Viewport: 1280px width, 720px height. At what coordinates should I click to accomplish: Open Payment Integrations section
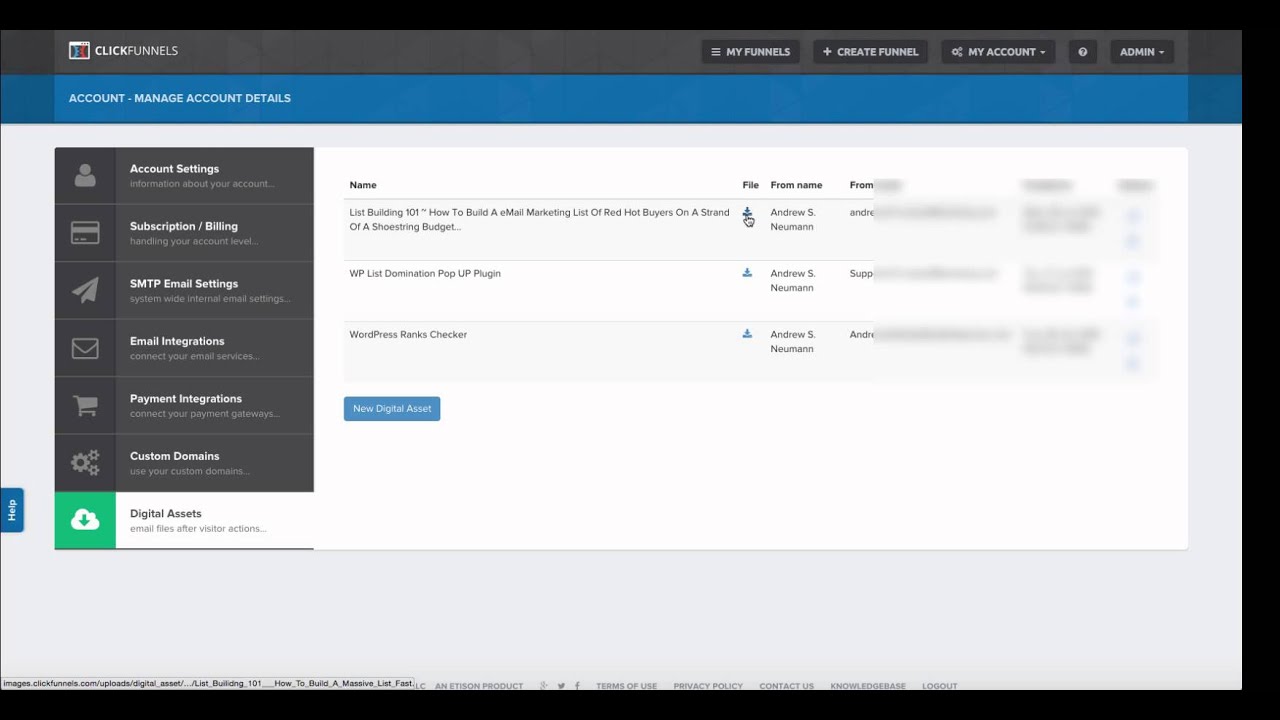click(184, 405)
